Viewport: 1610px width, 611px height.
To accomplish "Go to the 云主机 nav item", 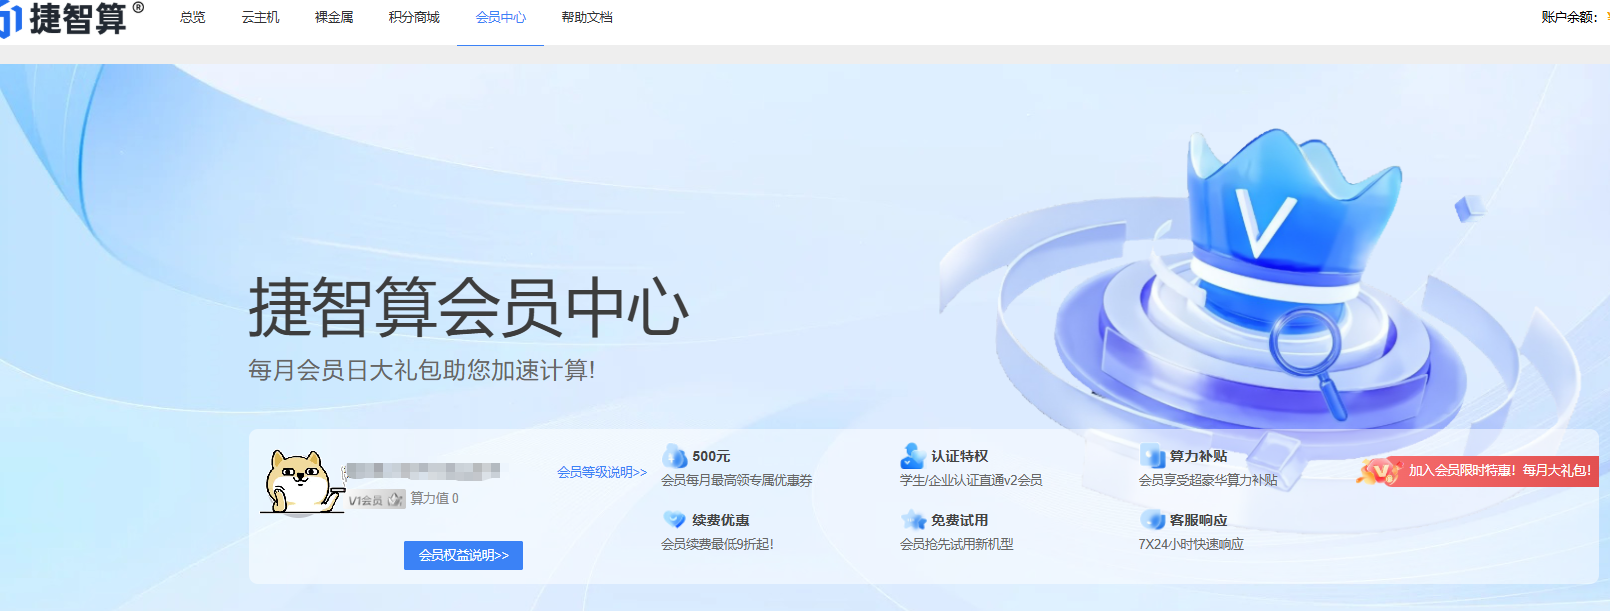I will (x=260, y=18).
